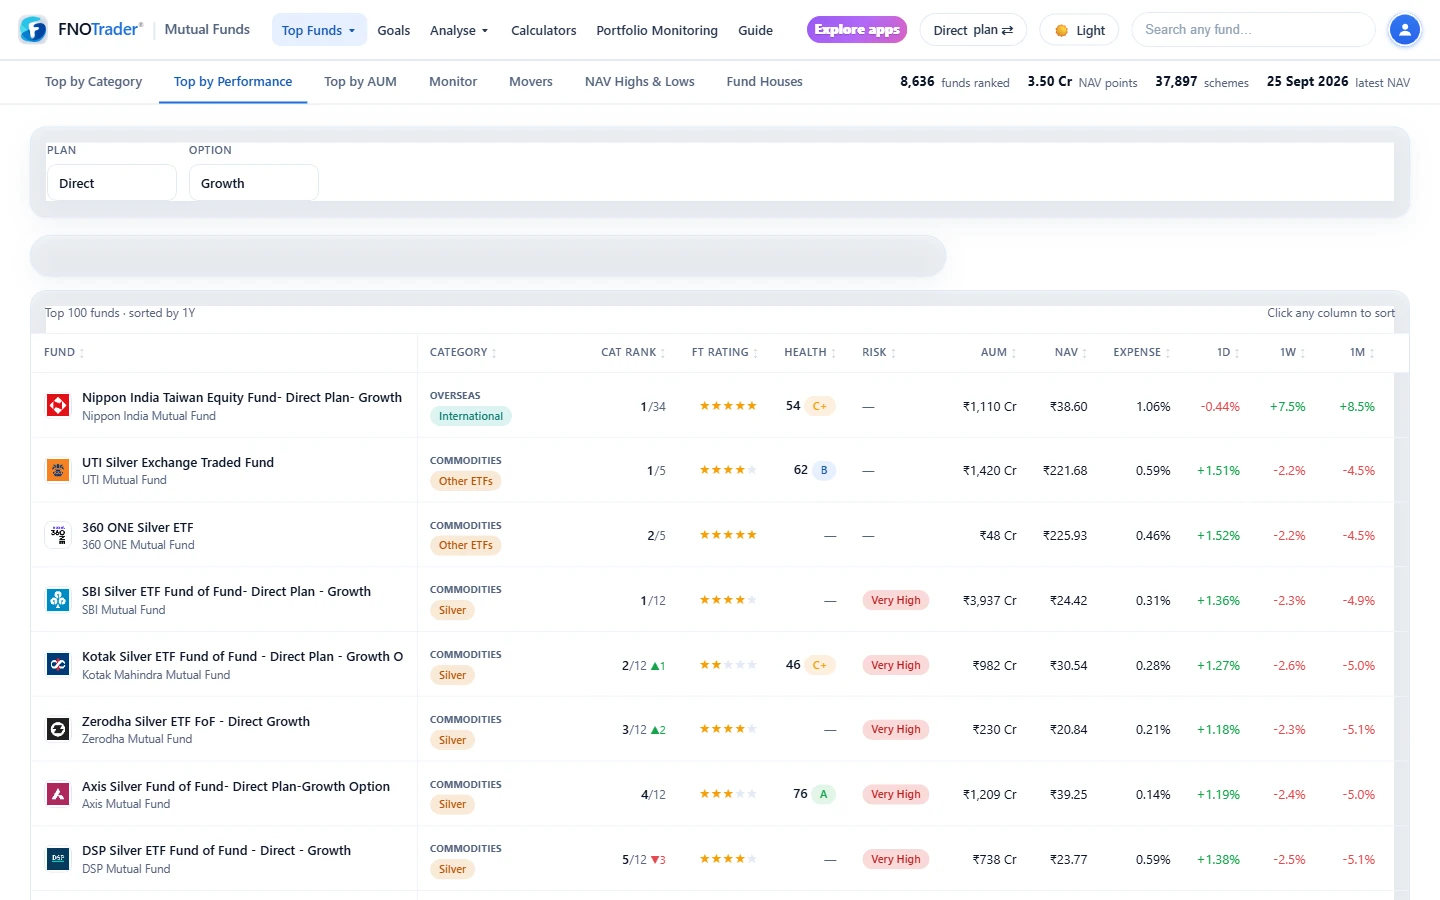The height and width of the screenshot is (900, 1440).
Task: Click the SBI Mutual Fund logo icon
Action: 58,600
